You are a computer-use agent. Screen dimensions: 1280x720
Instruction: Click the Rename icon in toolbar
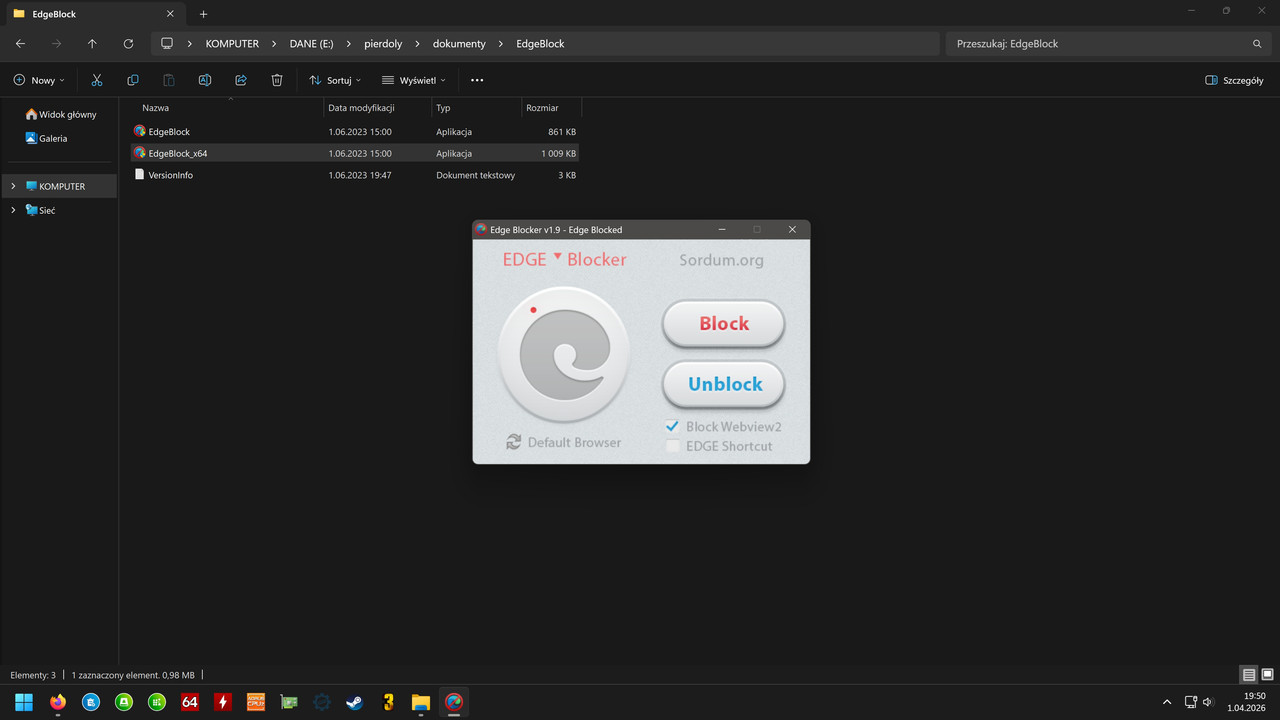[x=205, y=80]
